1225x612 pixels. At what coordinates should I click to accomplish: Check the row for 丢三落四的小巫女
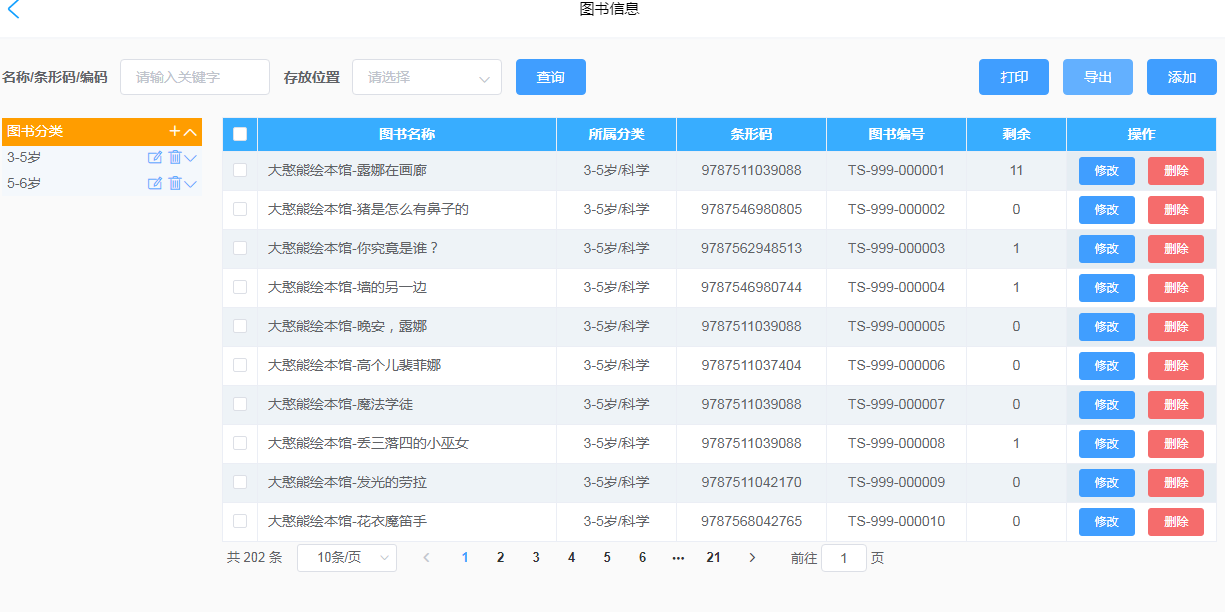pyautogui.click(x=240, y=443)
